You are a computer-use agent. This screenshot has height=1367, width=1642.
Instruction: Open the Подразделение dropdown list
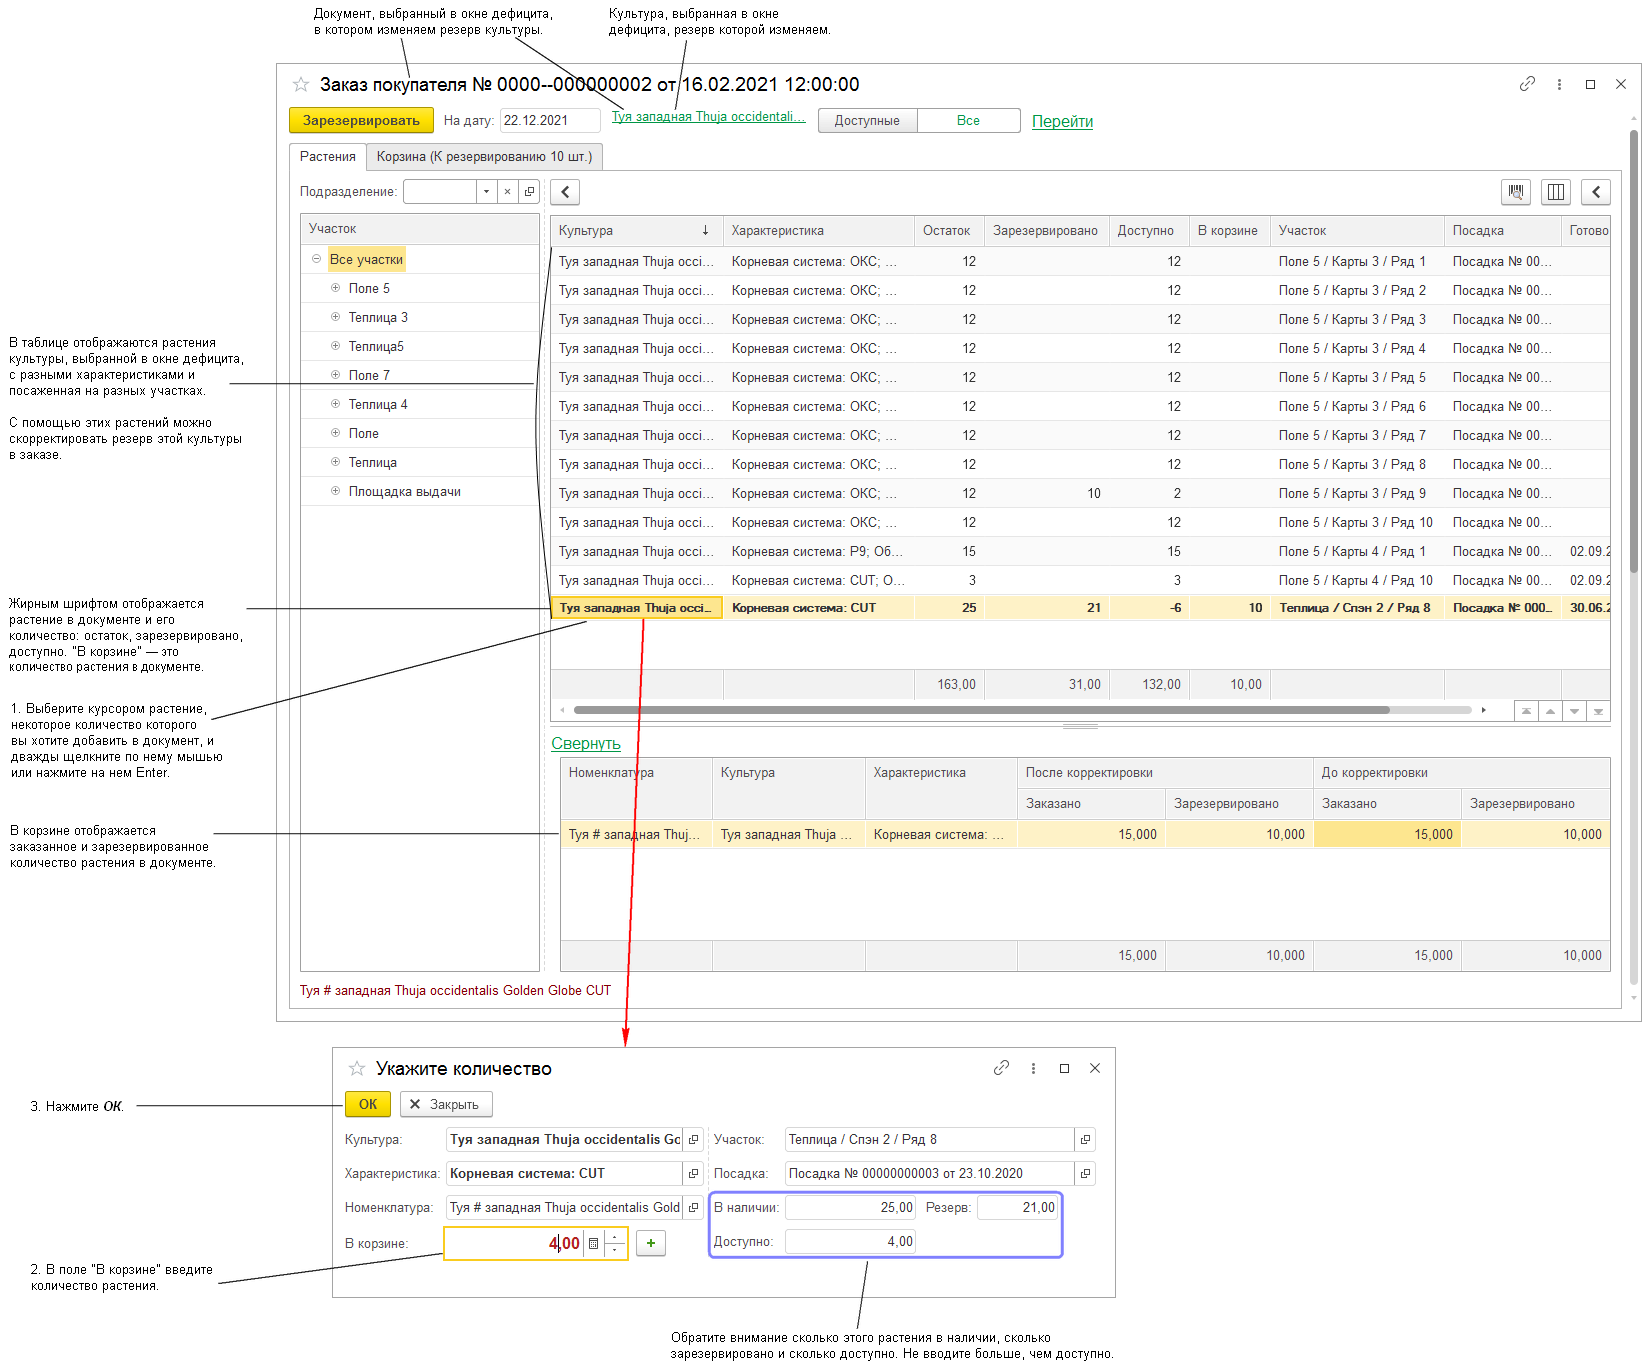[x=486, y=192]
